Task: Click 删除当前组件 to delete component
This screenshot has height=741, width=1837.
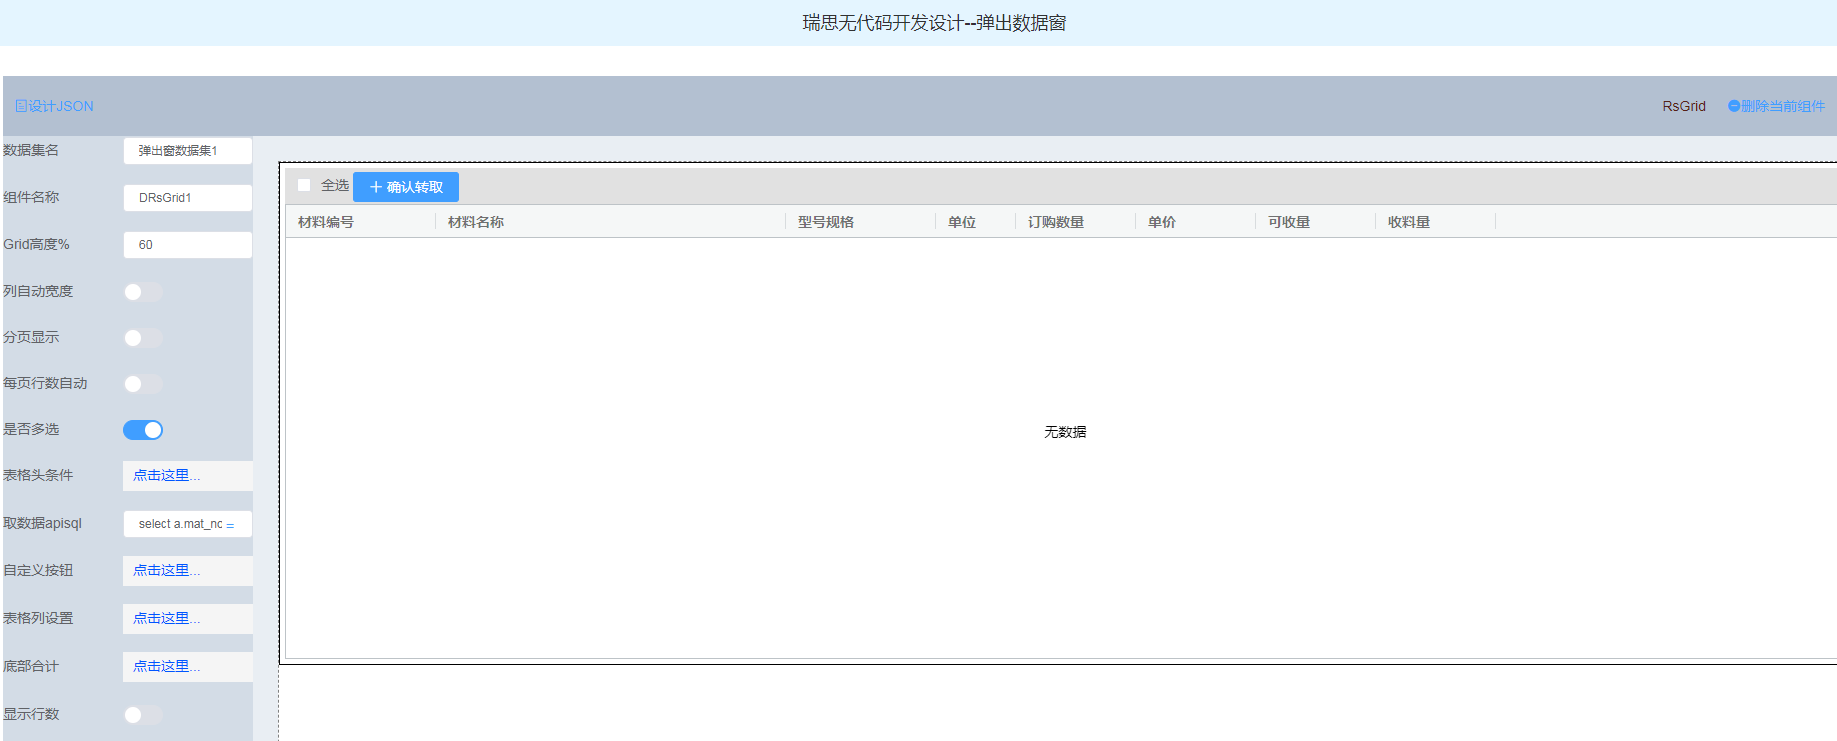Action: point(1777,106)
